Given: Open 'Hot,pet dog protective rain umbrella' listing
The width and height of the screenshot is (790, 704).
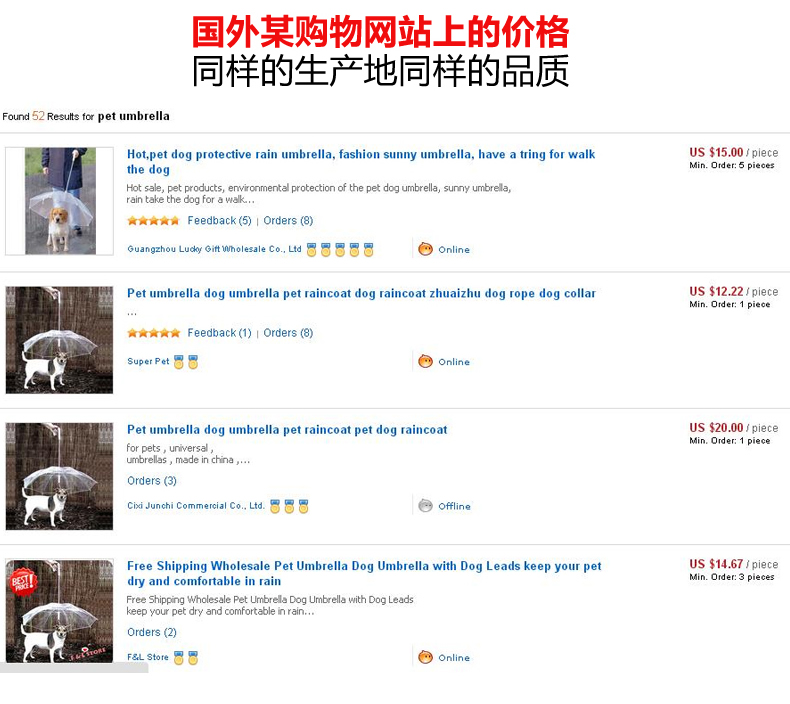Looking at the screenshot, I should 361,161.
